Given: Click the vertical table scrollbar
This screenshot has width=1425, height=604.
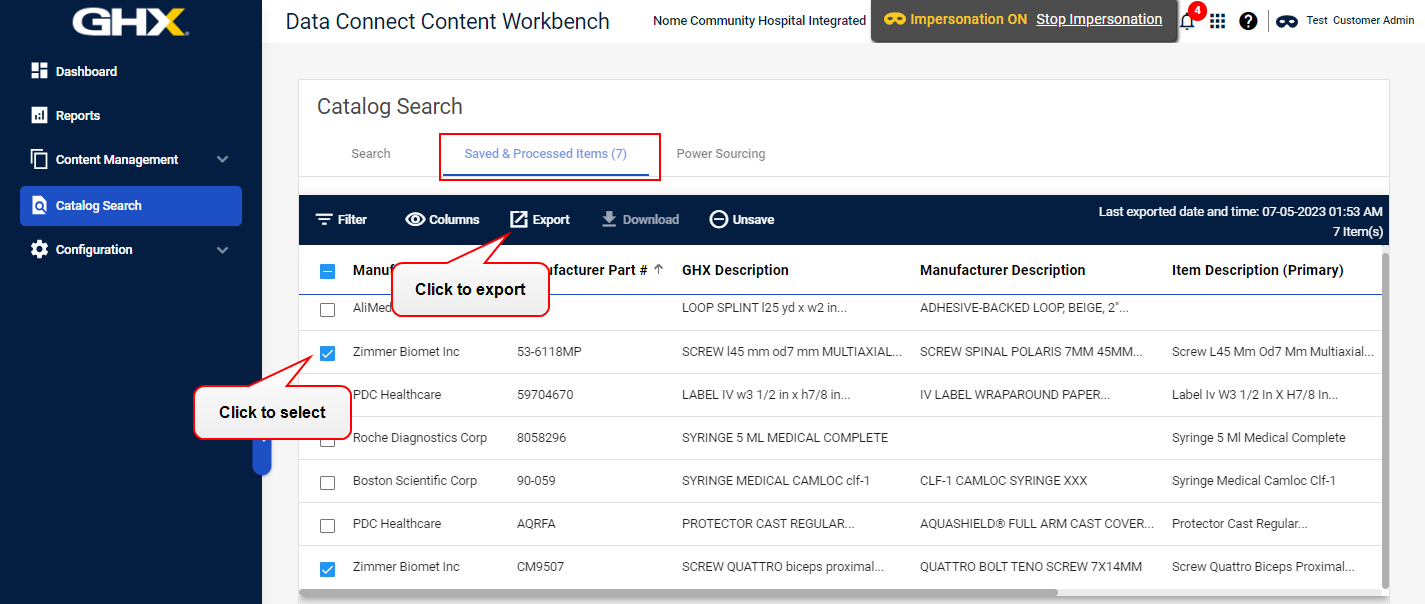Looking at the screenshot, I should 1385,420.
